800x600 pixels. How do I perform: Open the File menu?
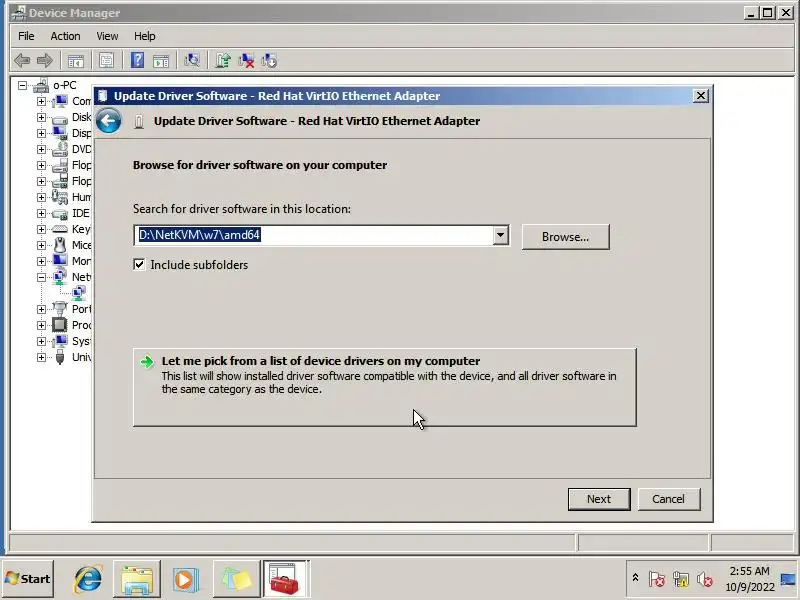click(26, 36)
